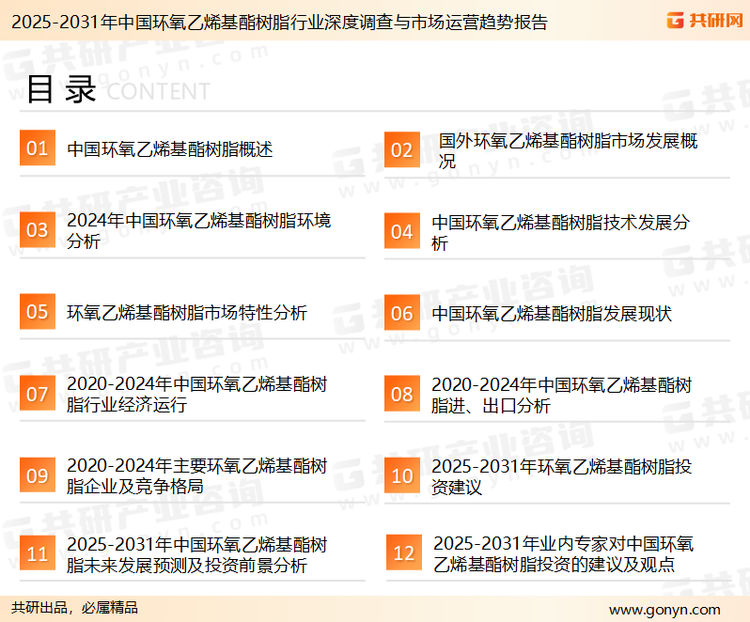
Task: Select the 行业经济运行 chapter title
Action: tap(197, 394)
